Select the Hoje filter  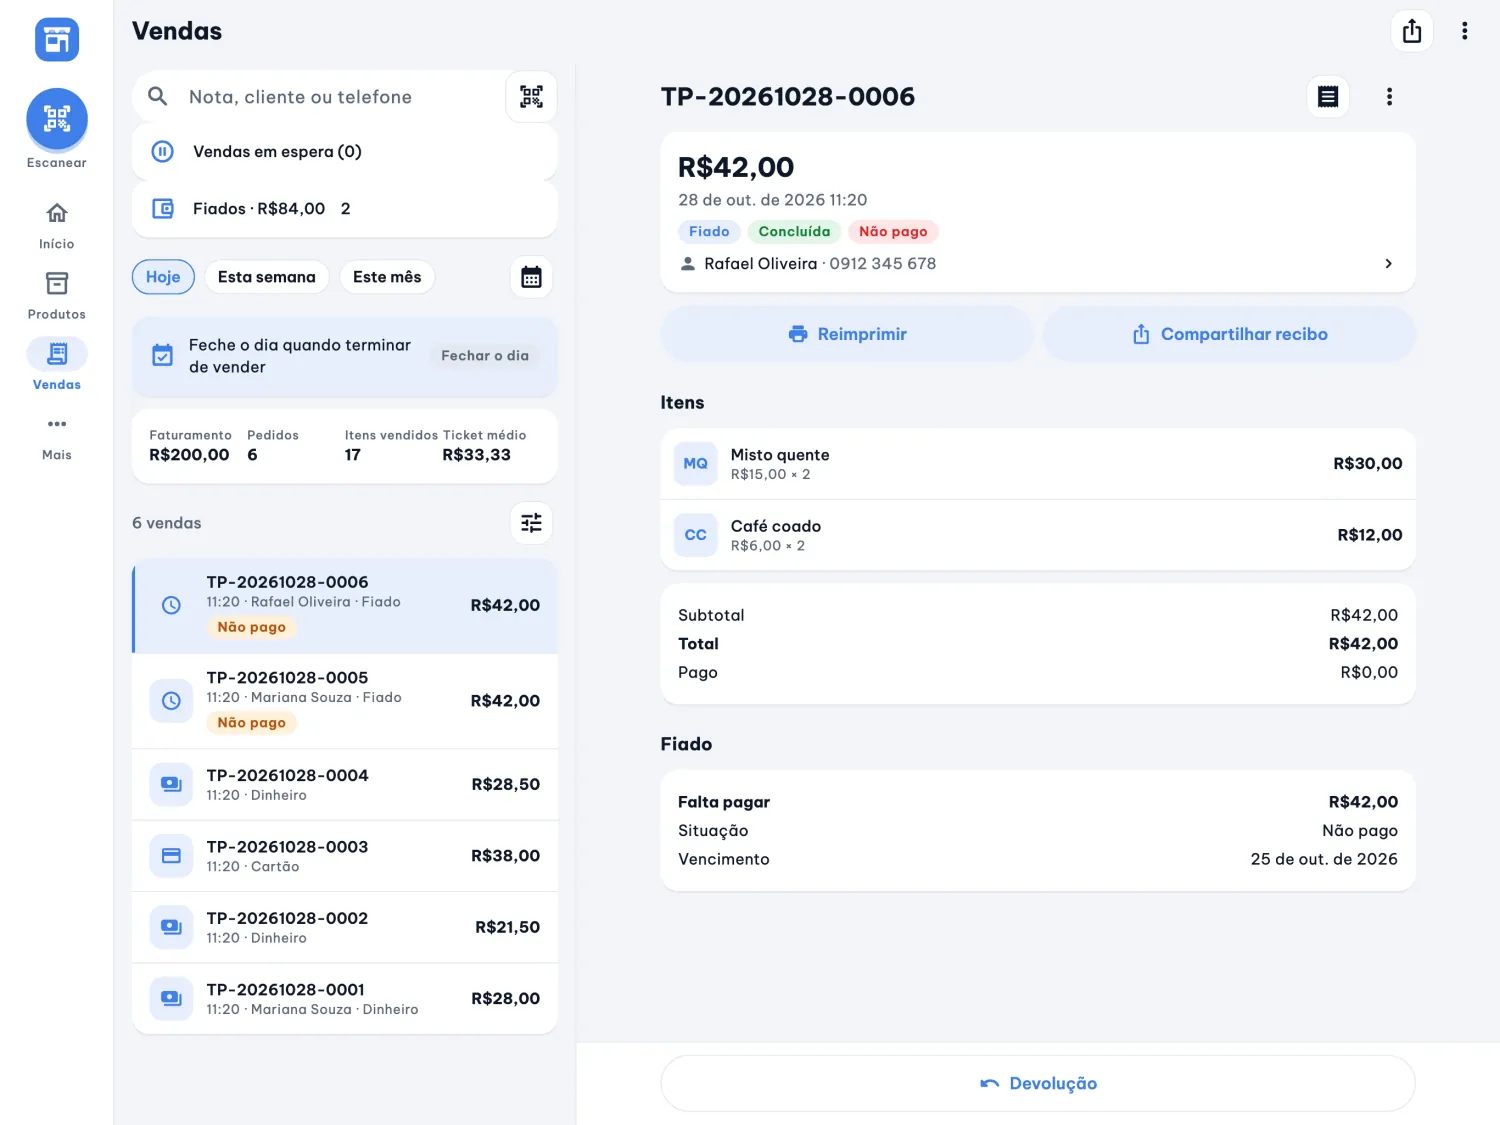[163, 277]
